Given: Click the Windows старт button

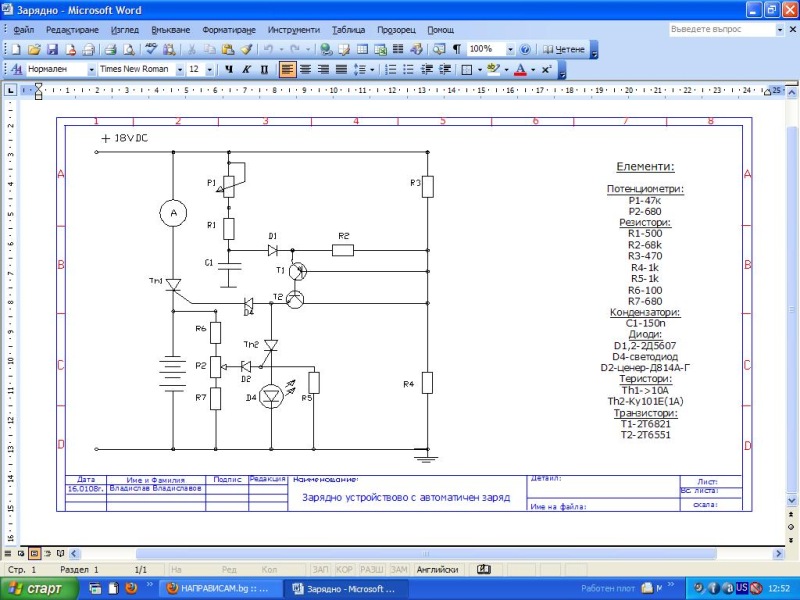Looking at the screenshot, I should pyautogui.click(x=38, y=588).
